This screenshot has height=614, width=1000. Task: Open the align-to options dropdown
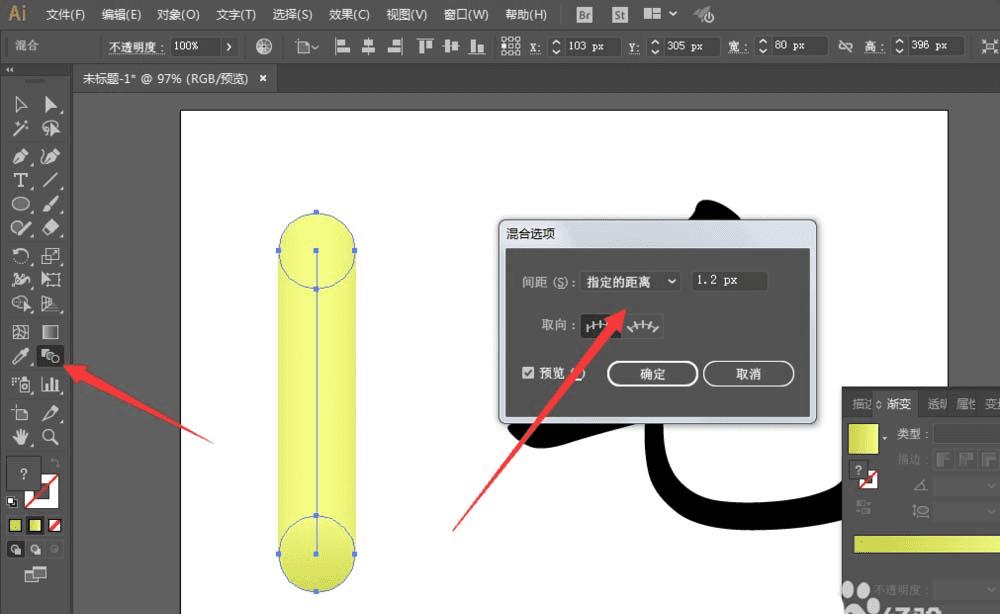point(307,46)
